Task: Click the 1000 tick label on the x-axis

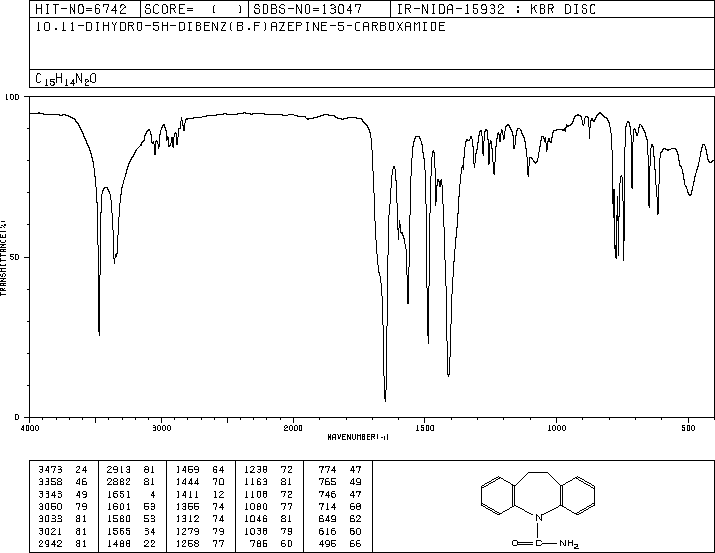Action: 556,428
